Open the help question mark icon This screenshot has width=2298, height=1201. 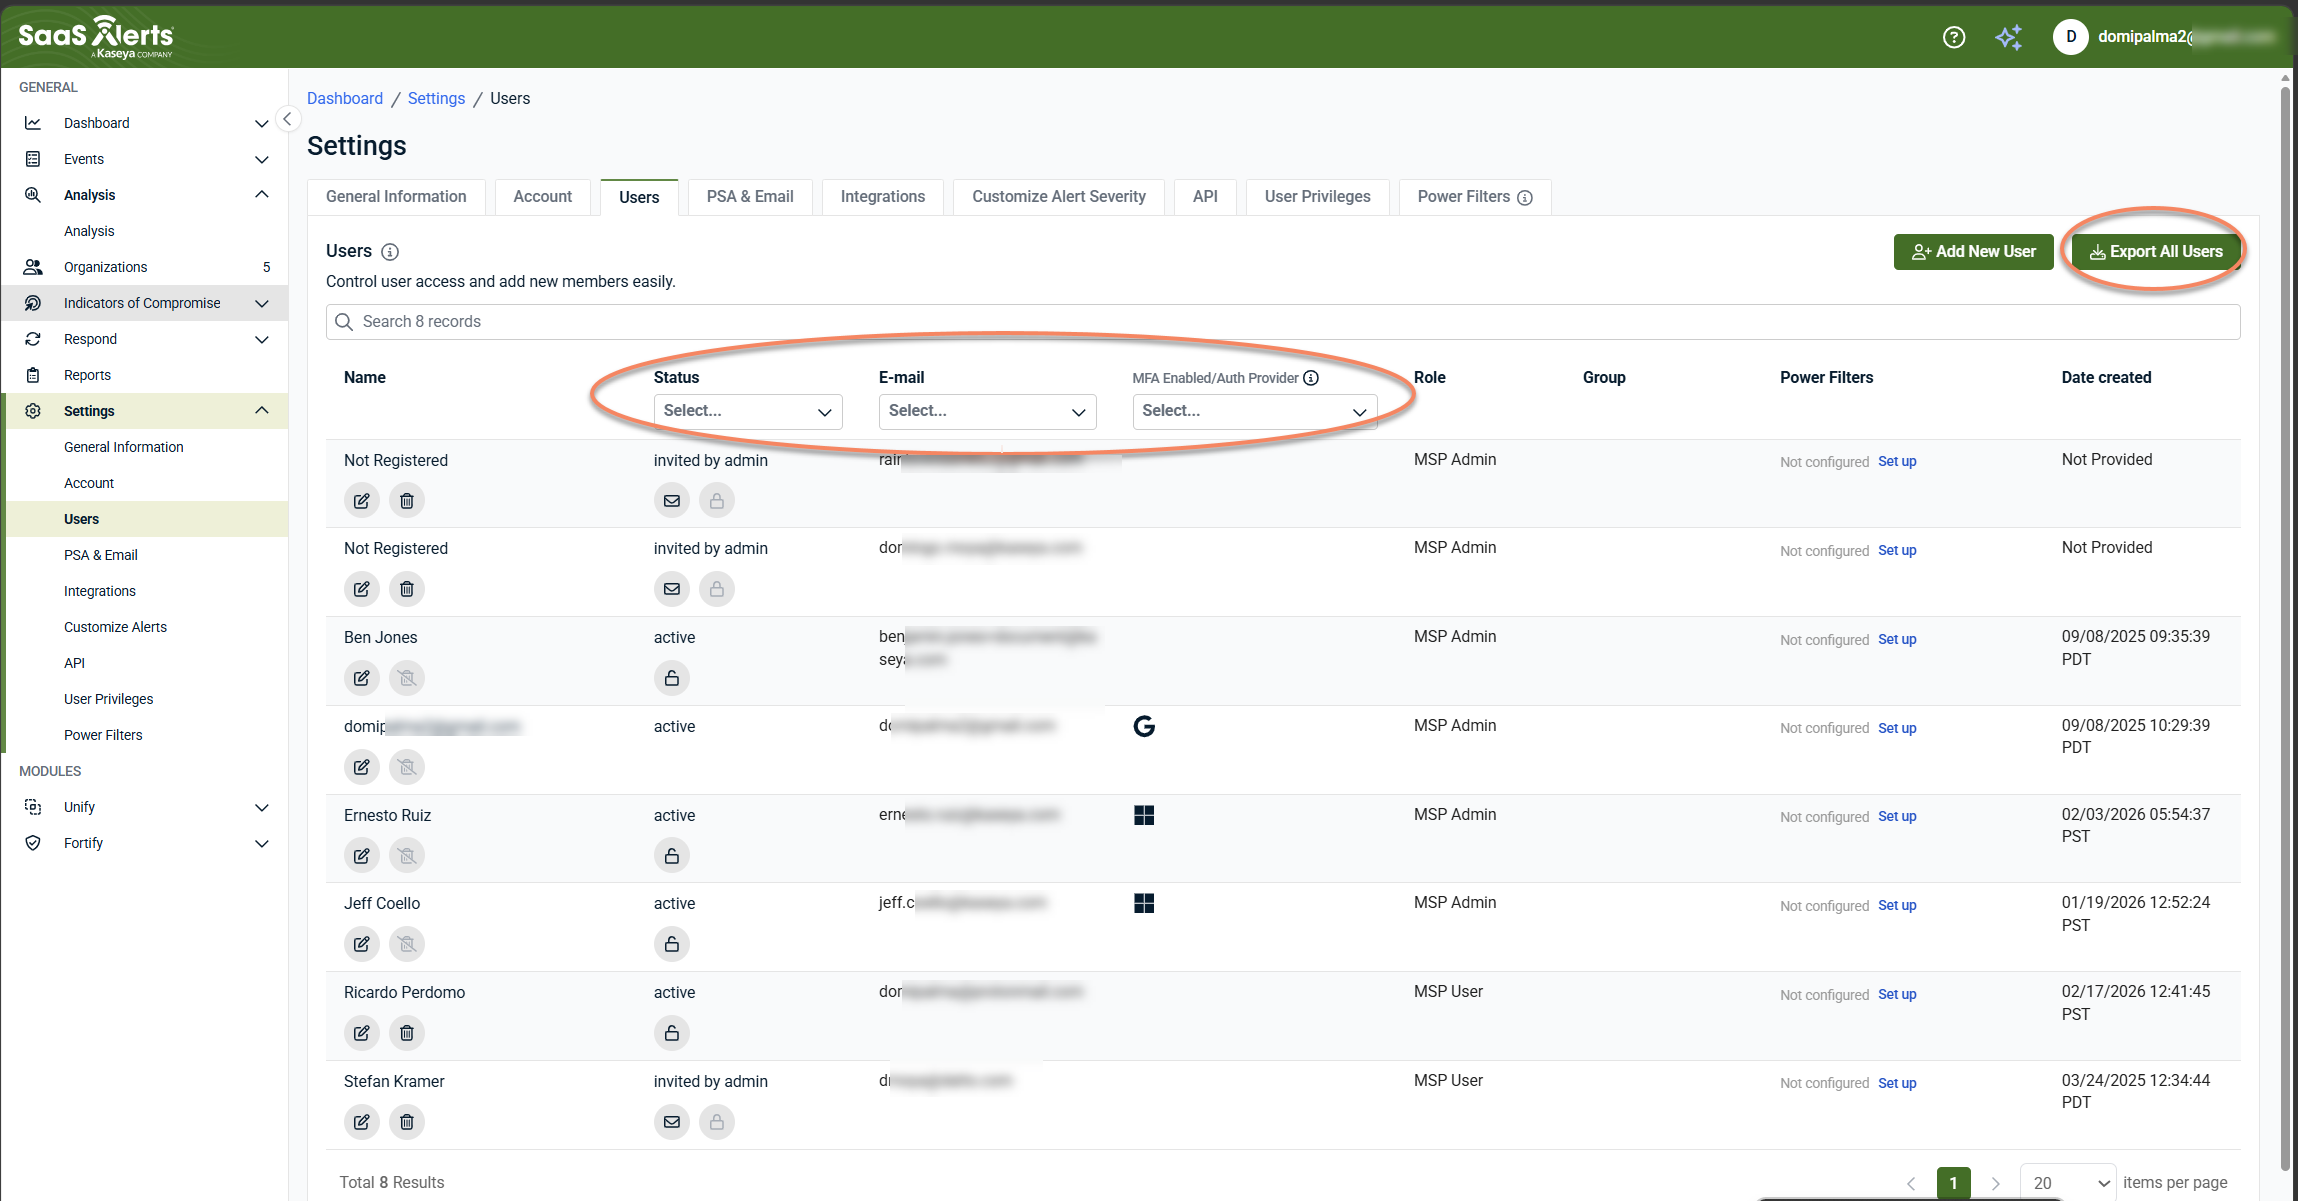tap(1953, 37)
